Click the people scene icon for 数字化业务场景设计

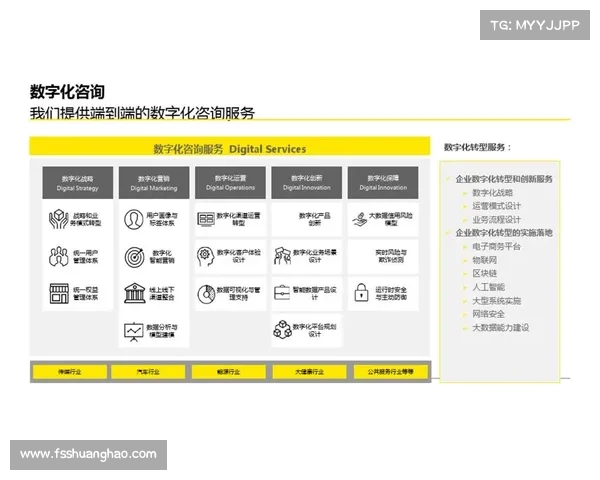coord(283,256)
